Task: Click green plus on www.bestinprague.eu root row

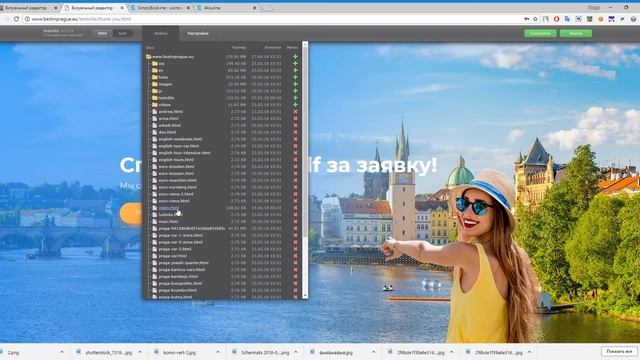Action: [x=295, y=57]
